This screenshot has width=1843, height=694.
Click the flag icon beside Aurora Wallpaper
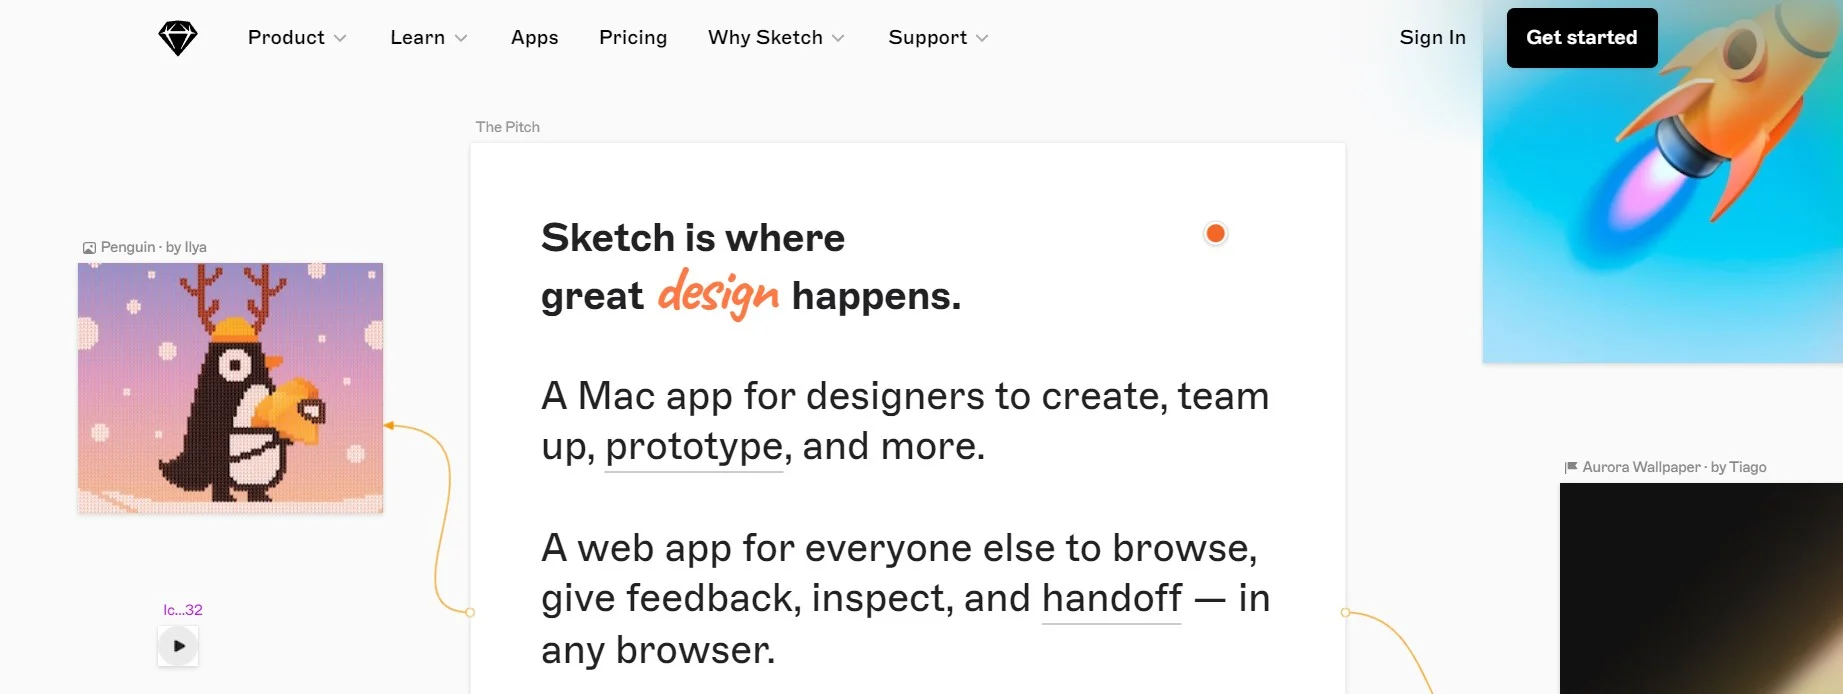tap(1571, 467)
